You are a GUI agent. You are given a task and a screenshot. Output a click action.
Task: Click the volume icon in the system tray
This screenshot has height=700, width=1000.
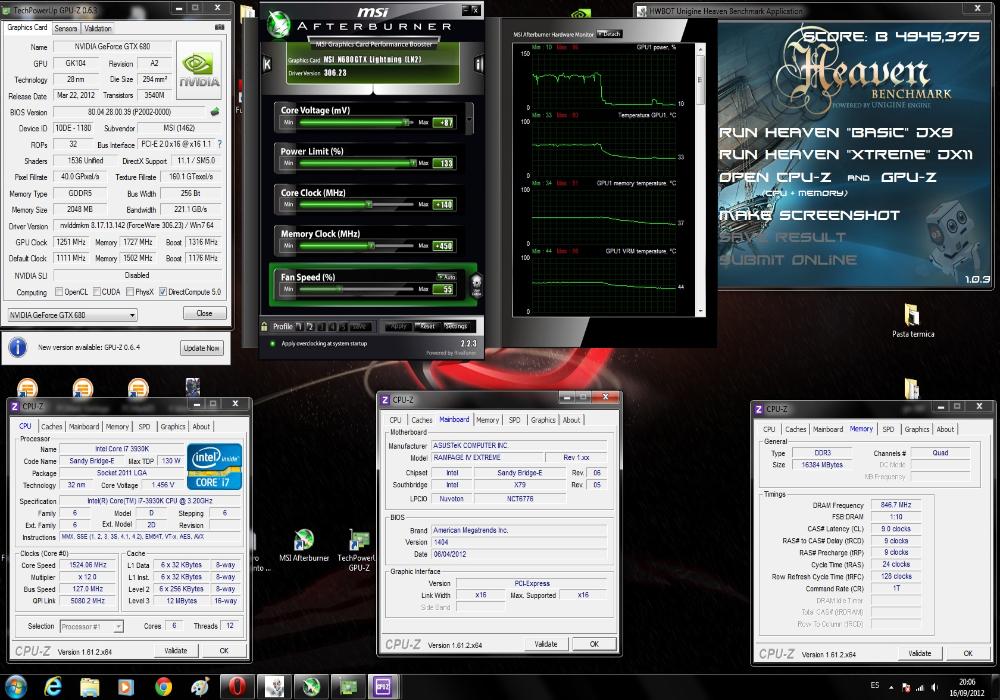[x=934, y=687]
